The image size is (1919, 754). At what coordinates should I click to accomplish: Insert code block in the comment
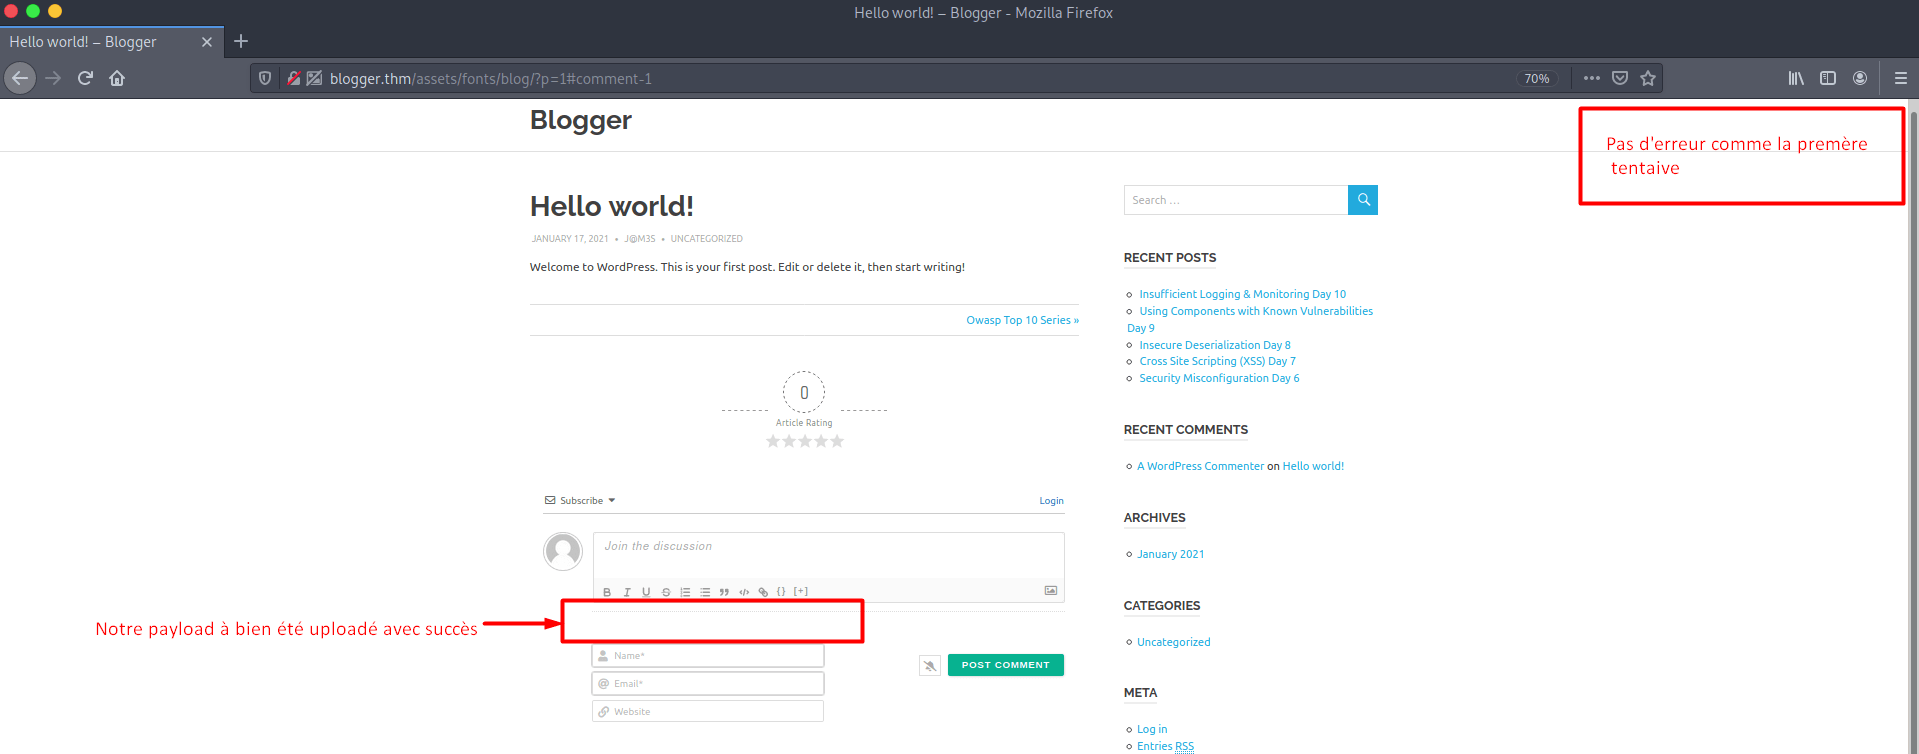pos(744,592)
